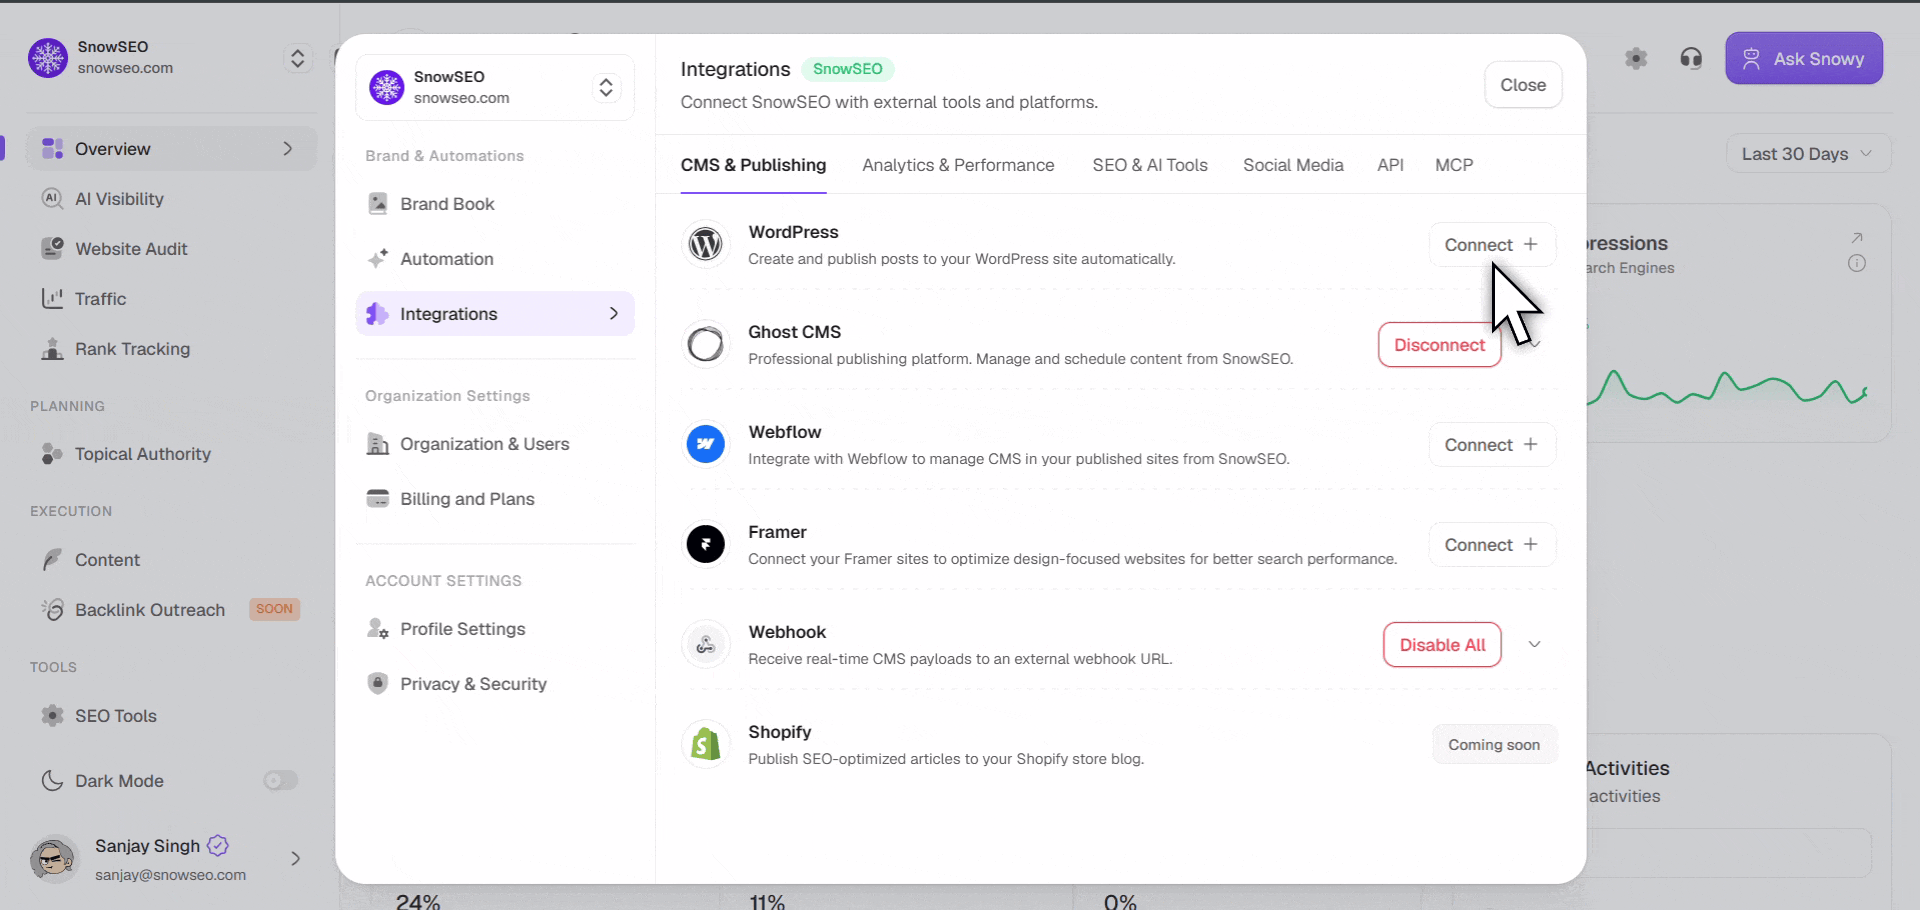The width and height of the screenshot is (1920, 910).
Task: Click the Integrations puzzle icon
Action: [377, 314]
